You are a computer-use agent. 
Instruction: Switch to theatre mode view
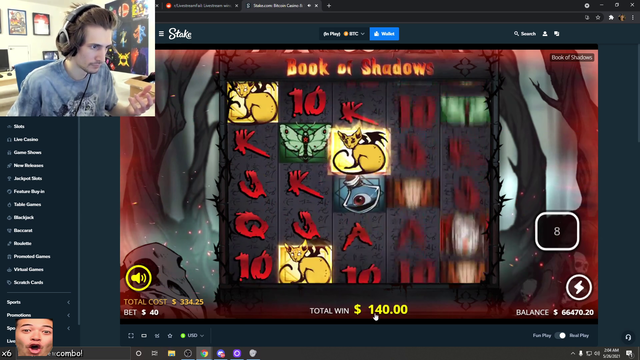pyautogui.click(x=144, y=336)
